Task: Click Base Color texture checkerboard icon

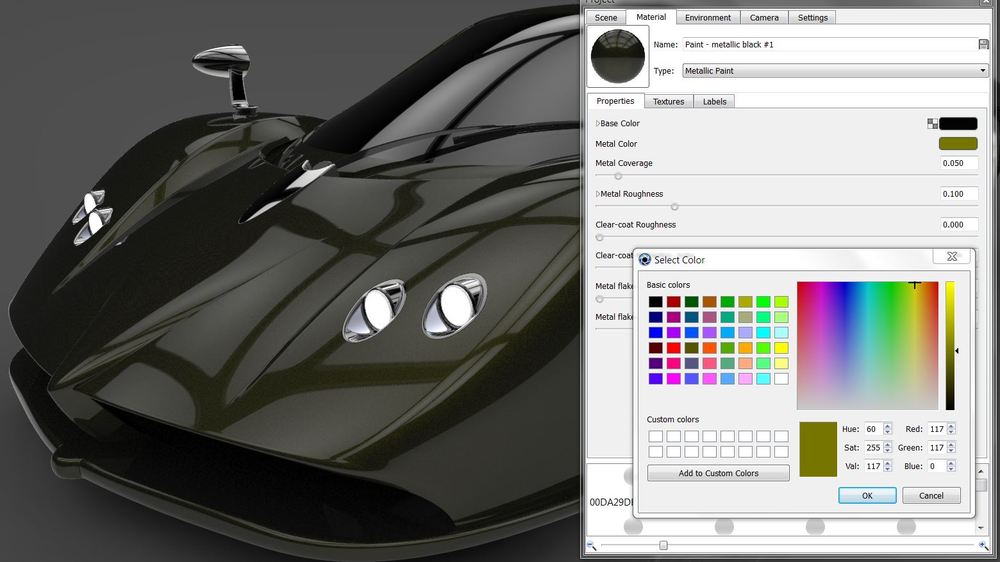Action: tap(933, 124)
